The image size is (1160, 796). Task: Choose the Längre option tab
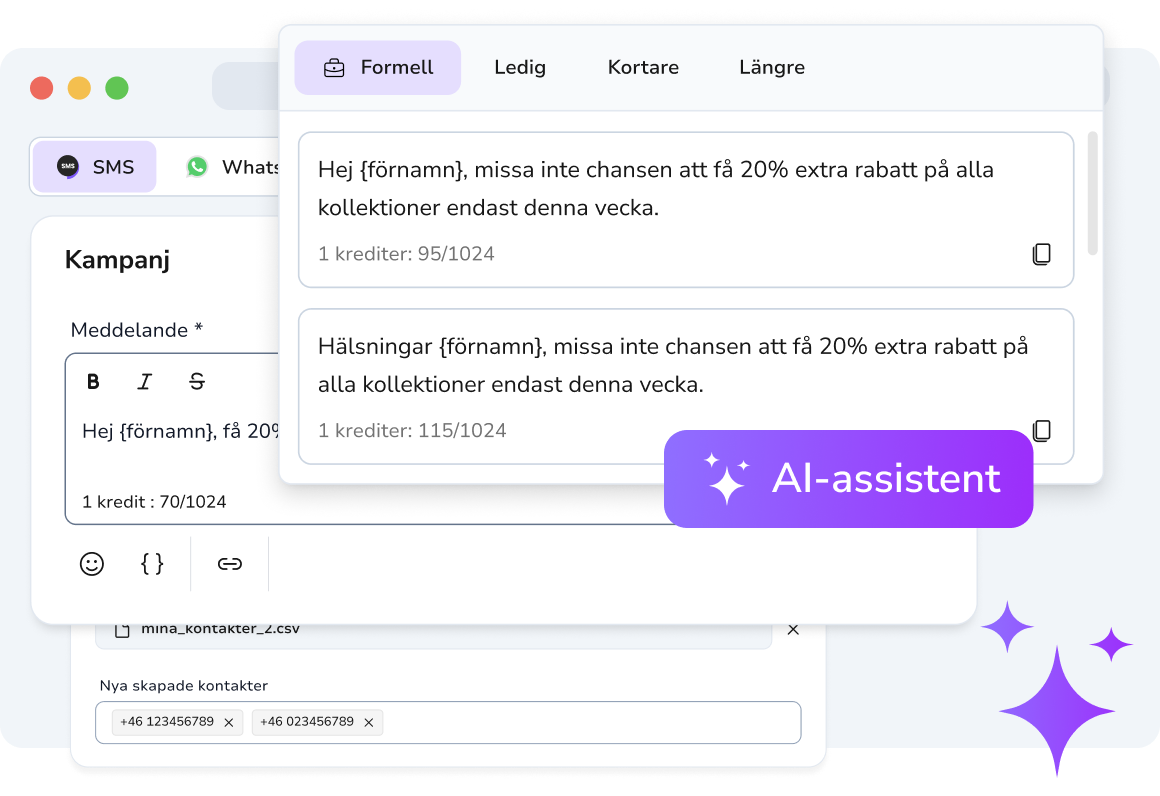point(772,67)
